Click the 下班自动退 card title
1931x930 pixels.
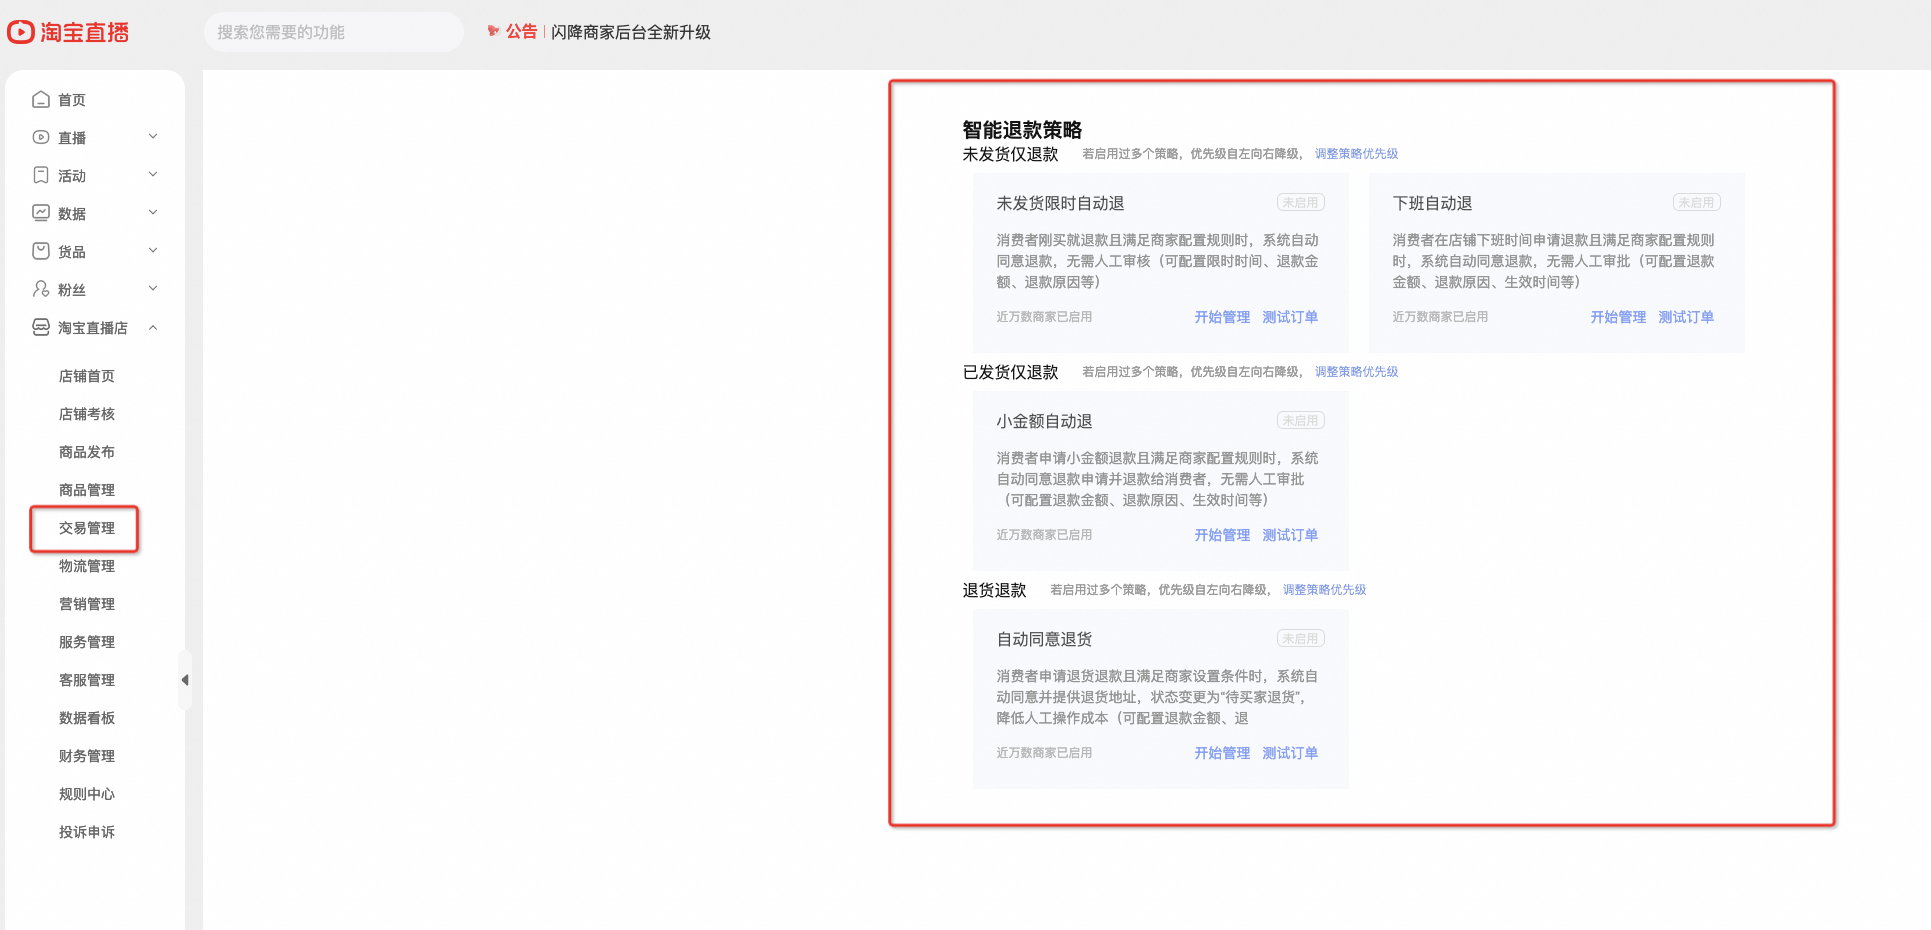click(x=1432, y=203)
